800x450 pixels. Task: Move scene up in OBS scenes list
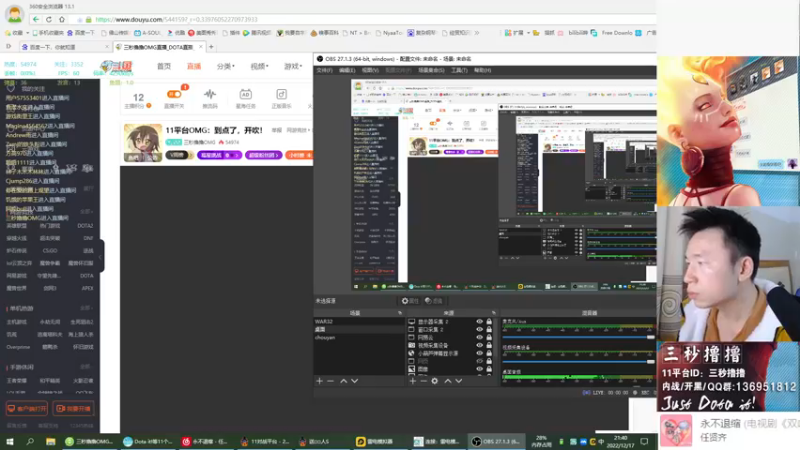point(343,381)
